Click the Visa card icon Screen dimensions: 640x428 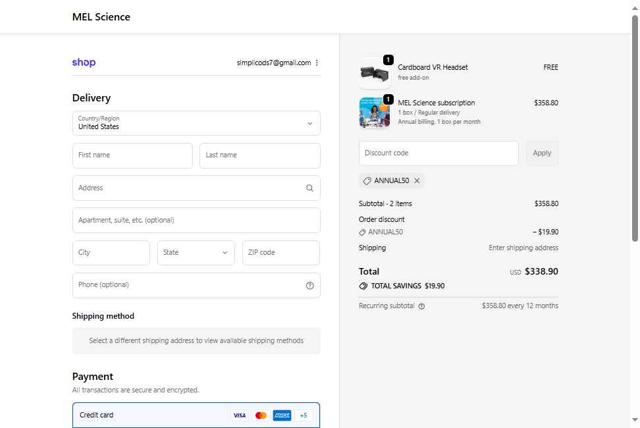(240, 415)
